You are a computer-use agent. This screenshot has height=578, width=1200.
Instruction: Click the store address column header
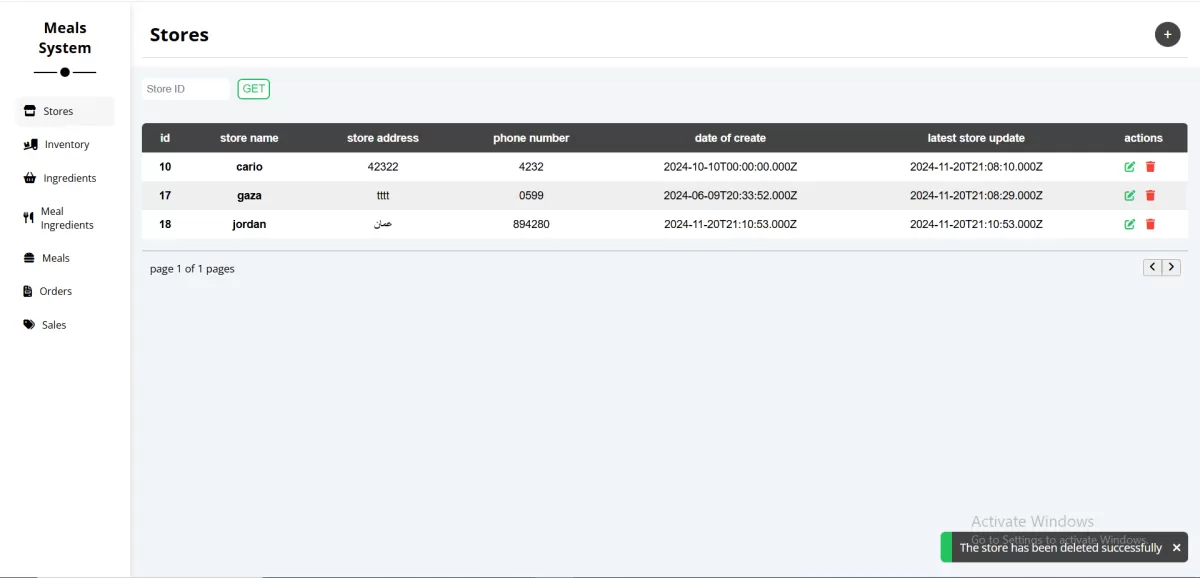(383, 138)
